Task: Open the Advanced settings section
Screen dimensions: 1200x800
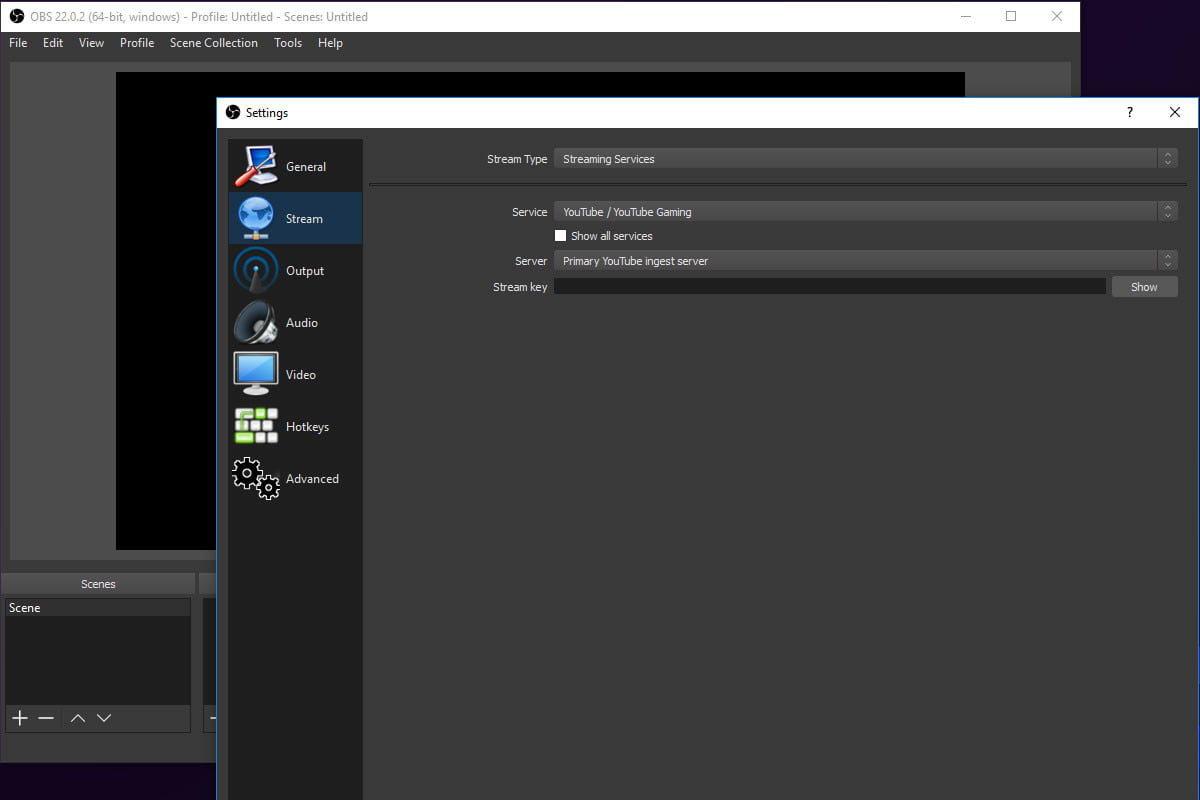Action: (295, 478)
